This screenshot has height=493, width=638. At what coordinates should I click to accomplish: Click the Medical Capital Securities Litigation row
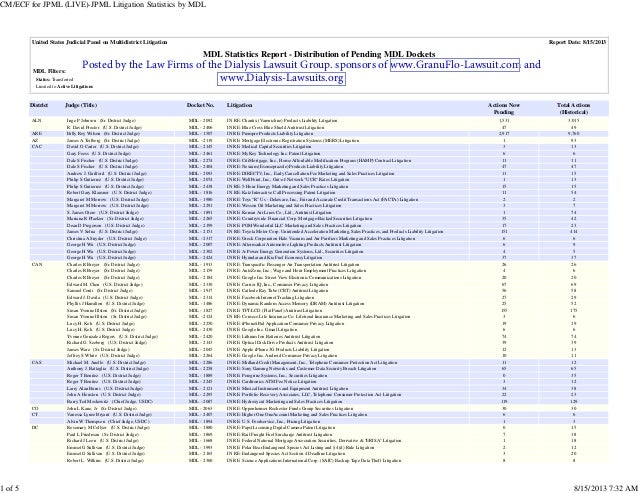tap(319, 146)
